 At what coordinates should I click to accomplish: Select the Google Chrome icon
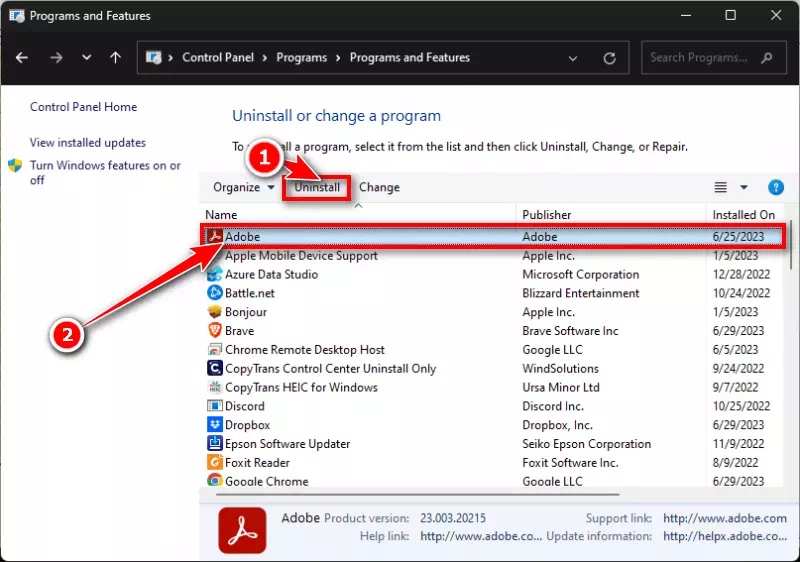215,480
